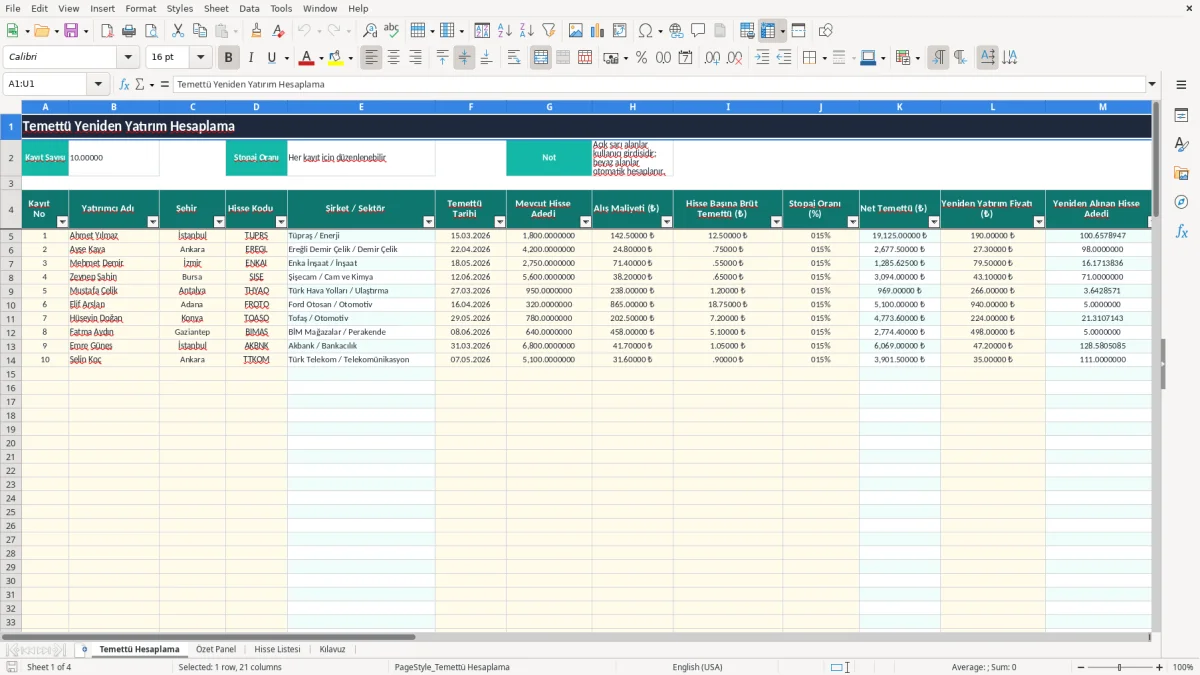Screen dimensions: 1200x675
Task: Click sidebar settings hamburger button
Action: pyautogui.click(x=1181, y=85)
